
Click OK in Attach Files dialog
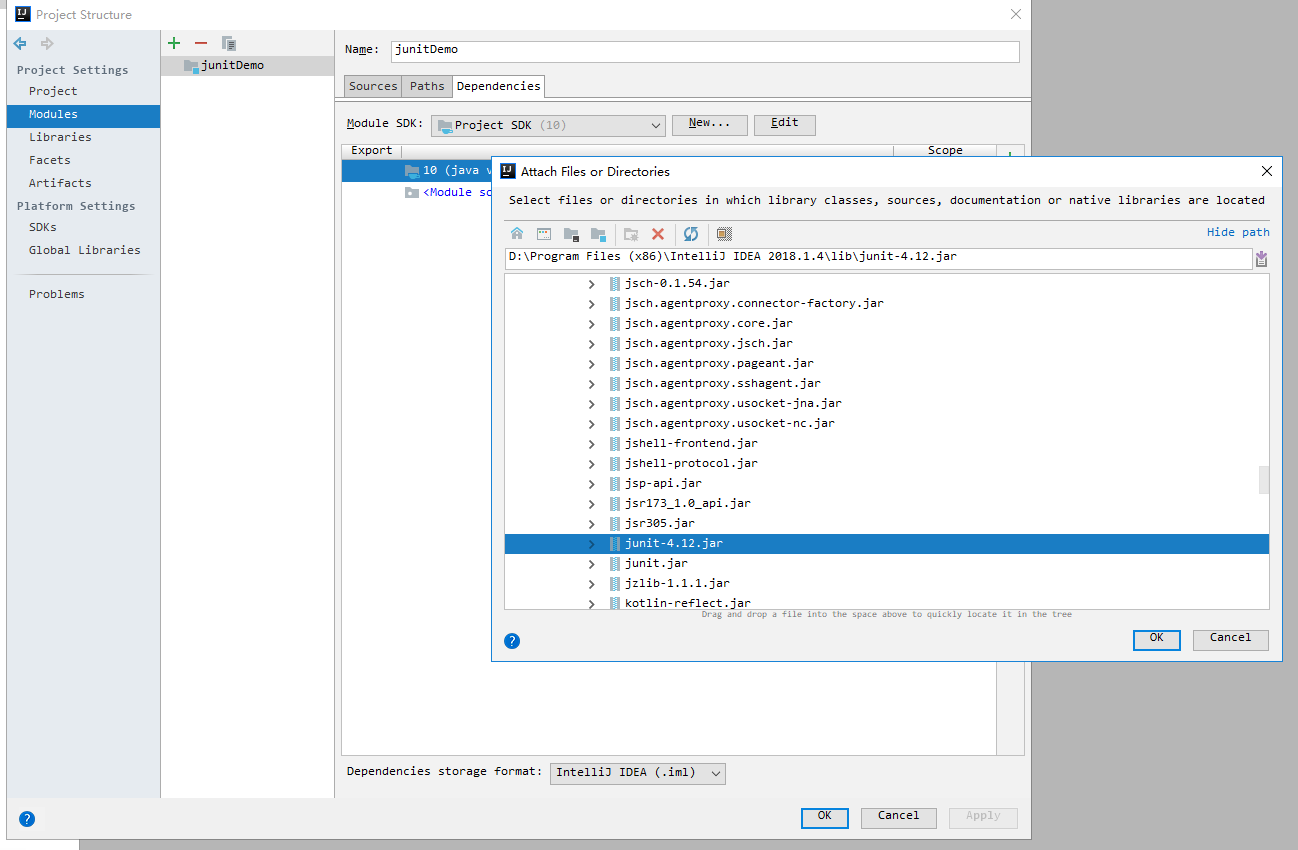1157,640
